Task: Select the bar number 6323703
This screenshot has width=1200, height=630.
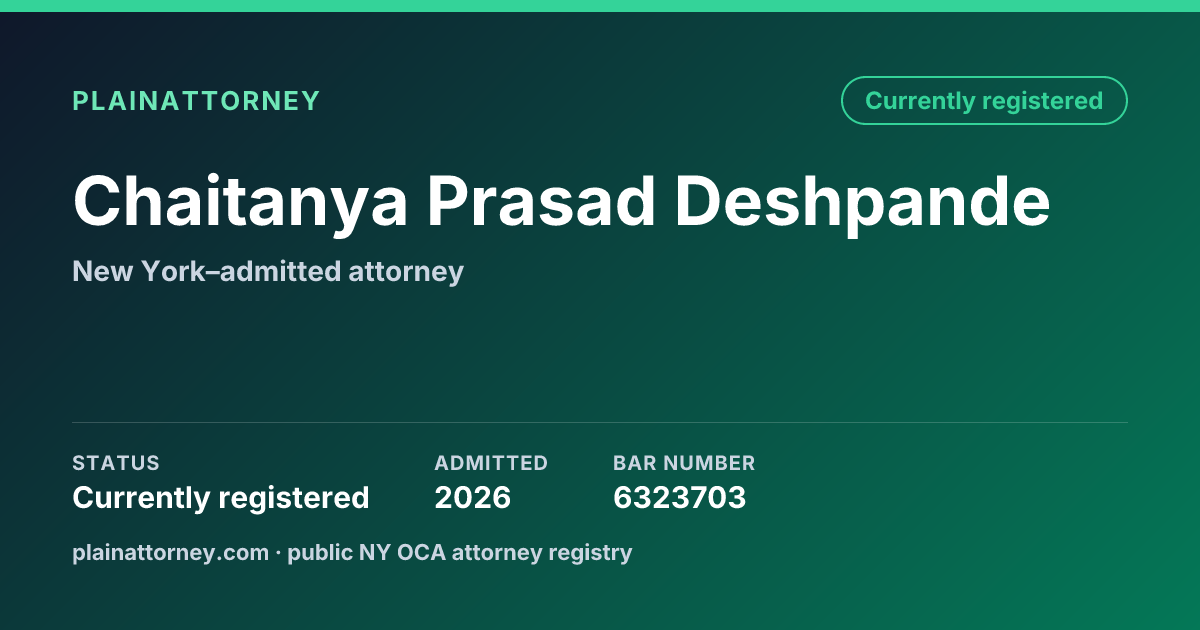Action: point(679,497)
